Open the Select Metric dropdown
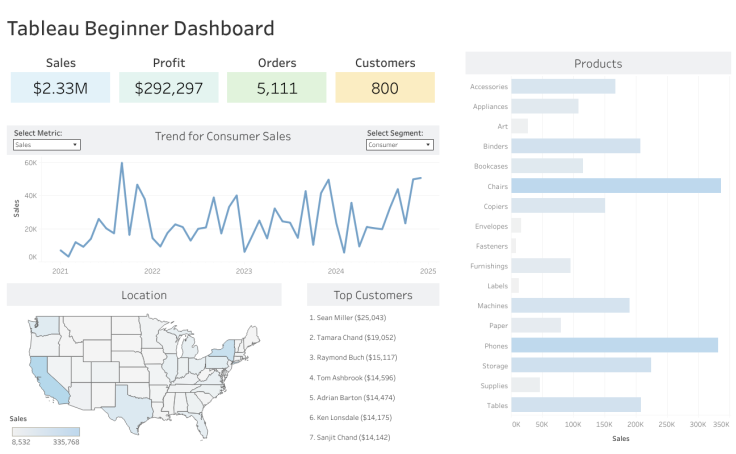The height and width of the screenshot is (454, 736). tap(47, 145)
